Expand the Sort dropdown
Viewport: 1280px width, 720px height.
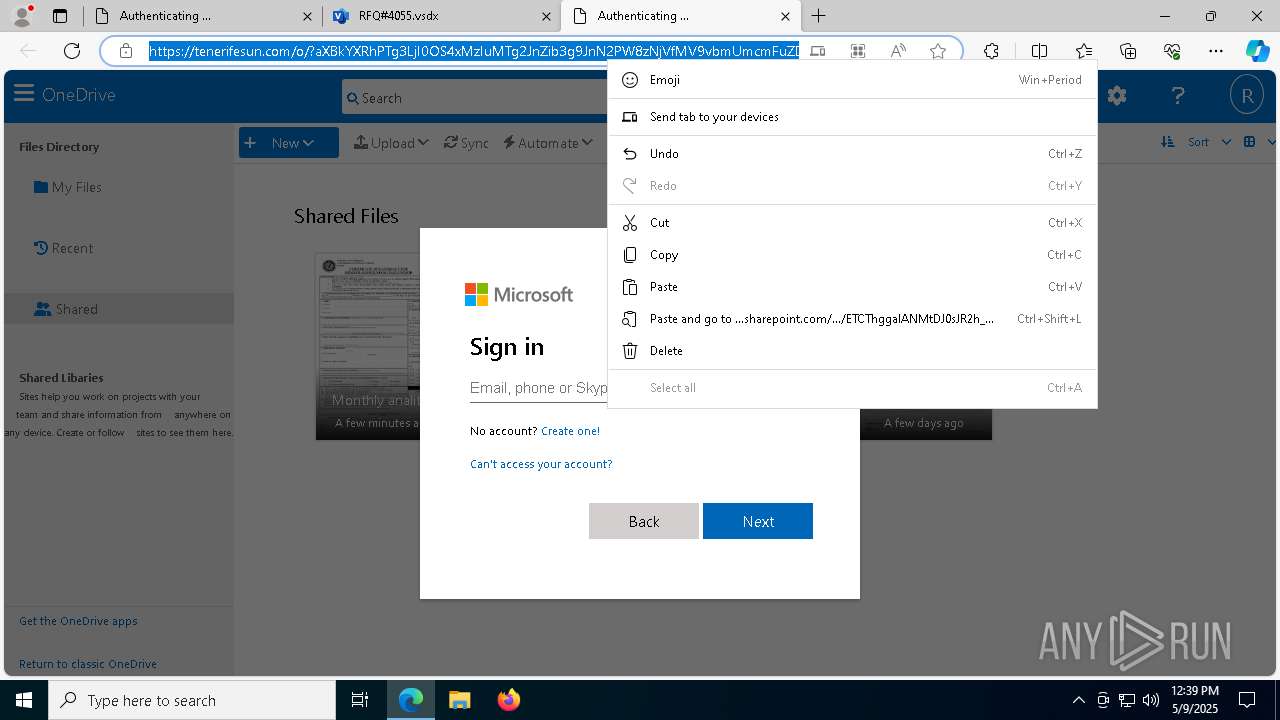(x=1196, y=142)
